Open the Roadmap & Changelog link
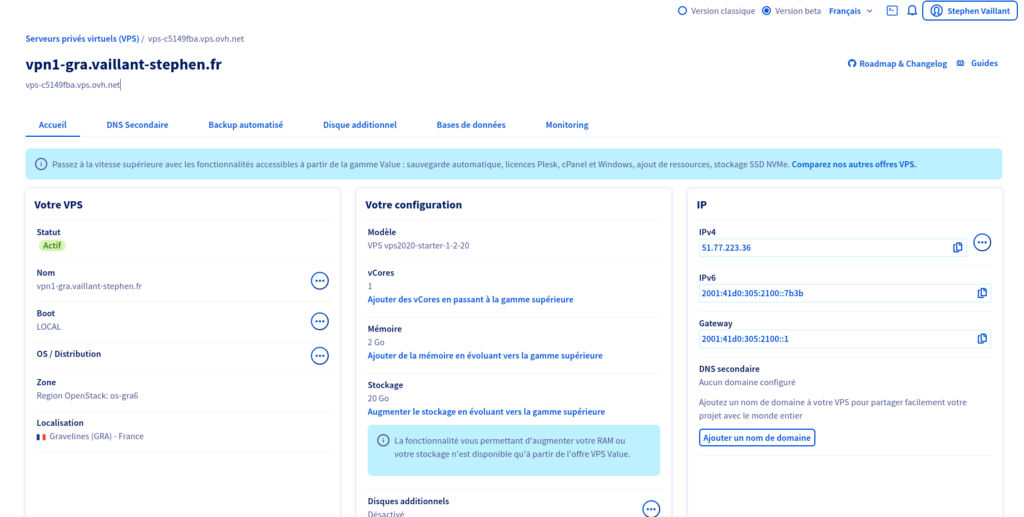The image size is (1024, 517). (x=897, y=64)
